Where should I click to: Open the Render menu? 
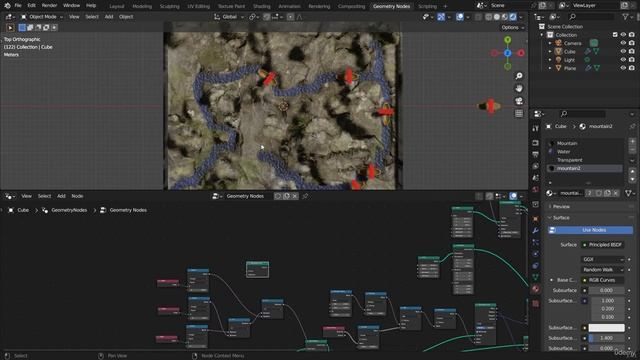pos(49,6)
